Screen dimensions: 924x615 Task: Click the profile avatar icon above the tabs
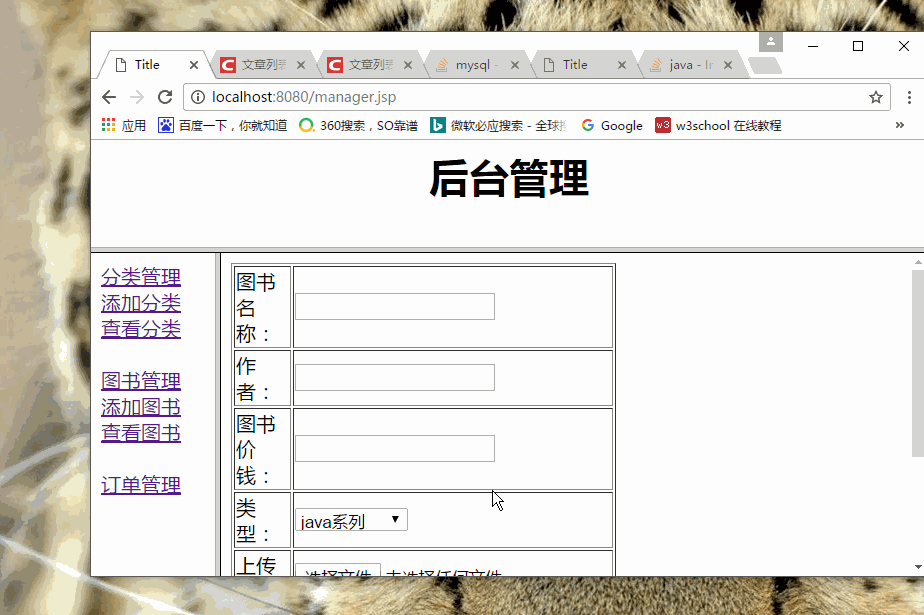pos(769,41)
